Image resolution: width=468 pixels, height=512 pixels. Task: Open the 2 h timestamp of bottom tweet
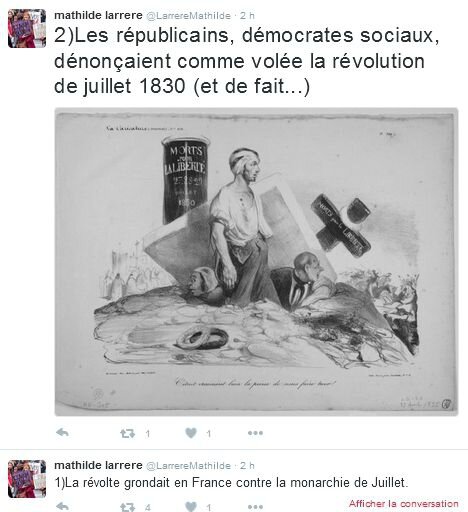pos(247,465)
